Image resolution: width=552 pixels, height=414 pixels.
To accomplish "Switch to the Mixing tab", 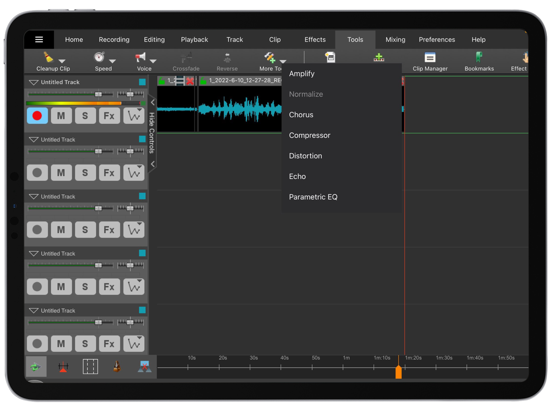I will click(395, 39).
